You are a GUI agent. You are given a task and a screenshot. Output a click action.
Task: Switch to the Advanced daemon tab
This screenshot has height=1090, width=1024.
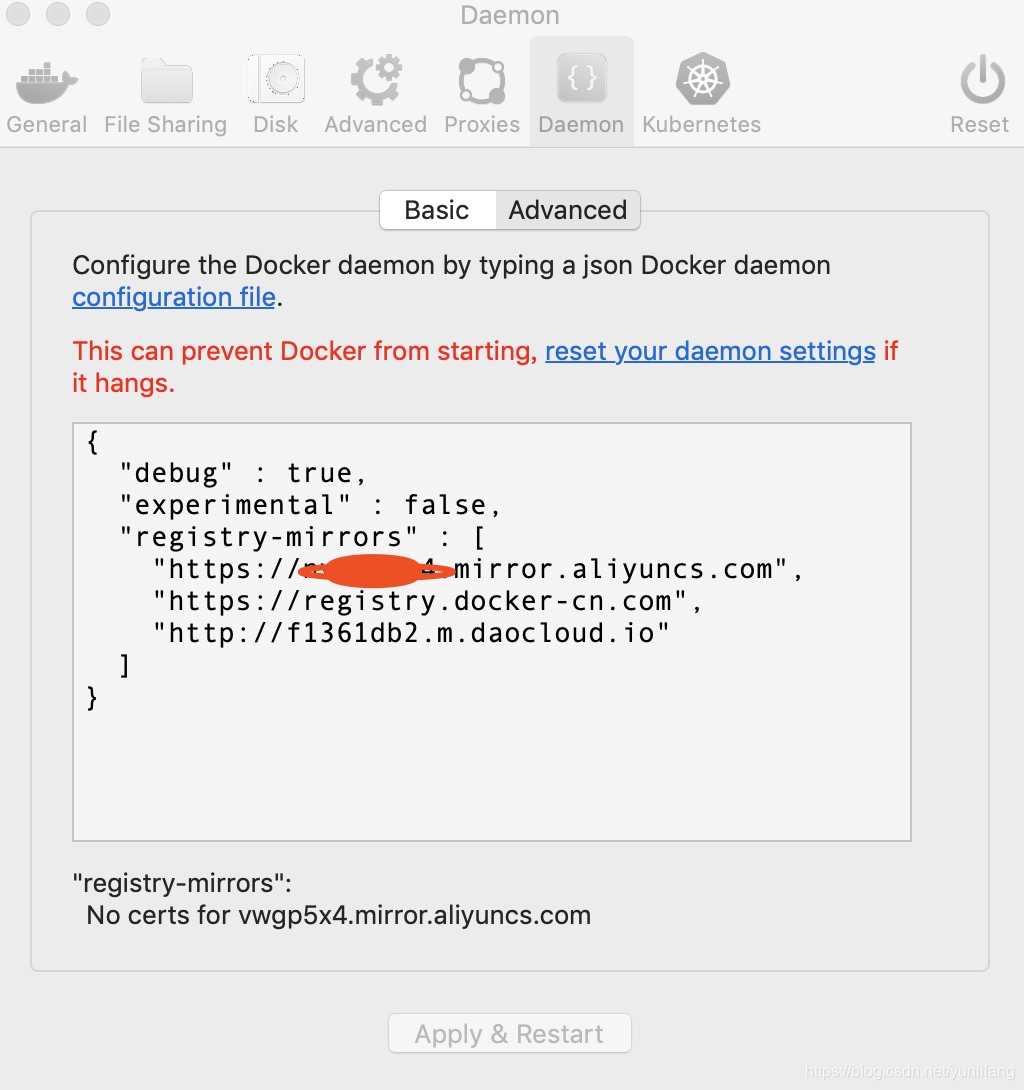[567, 210]
